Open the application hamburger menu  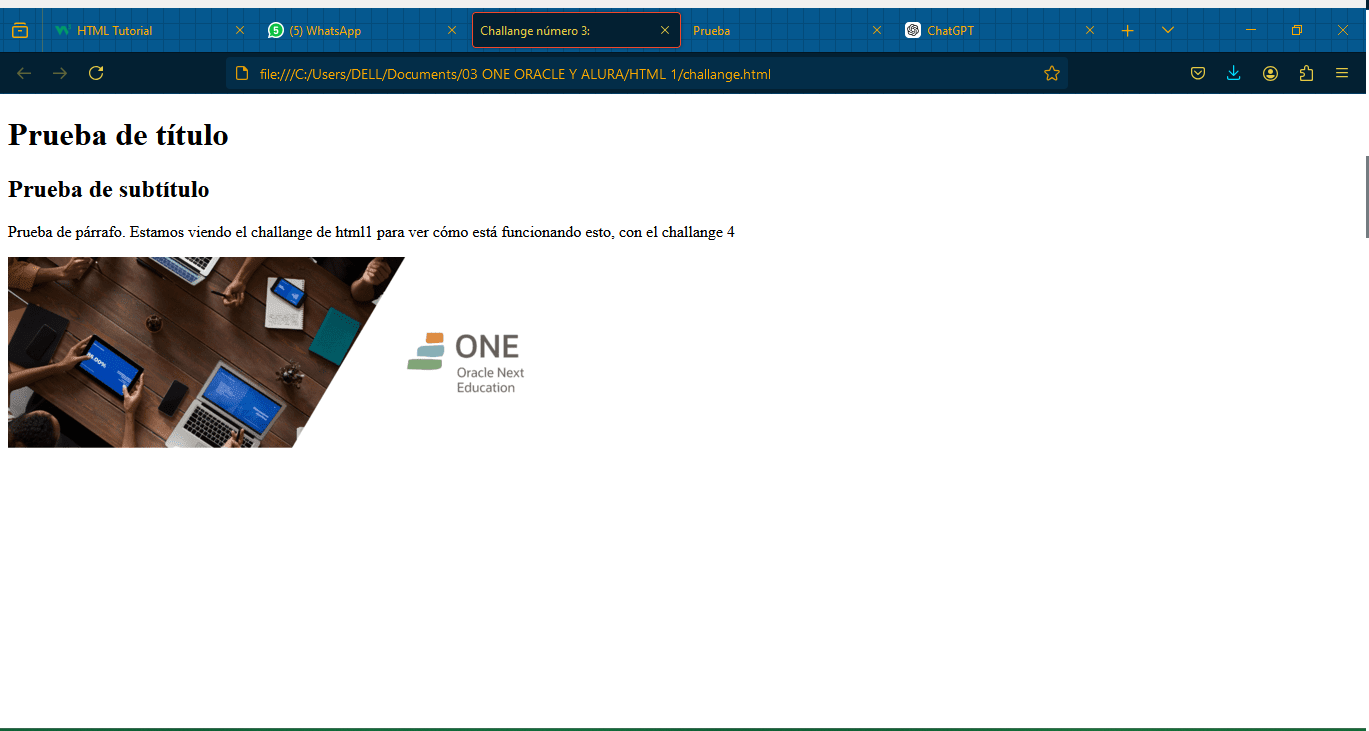(x=1342, y=73)
